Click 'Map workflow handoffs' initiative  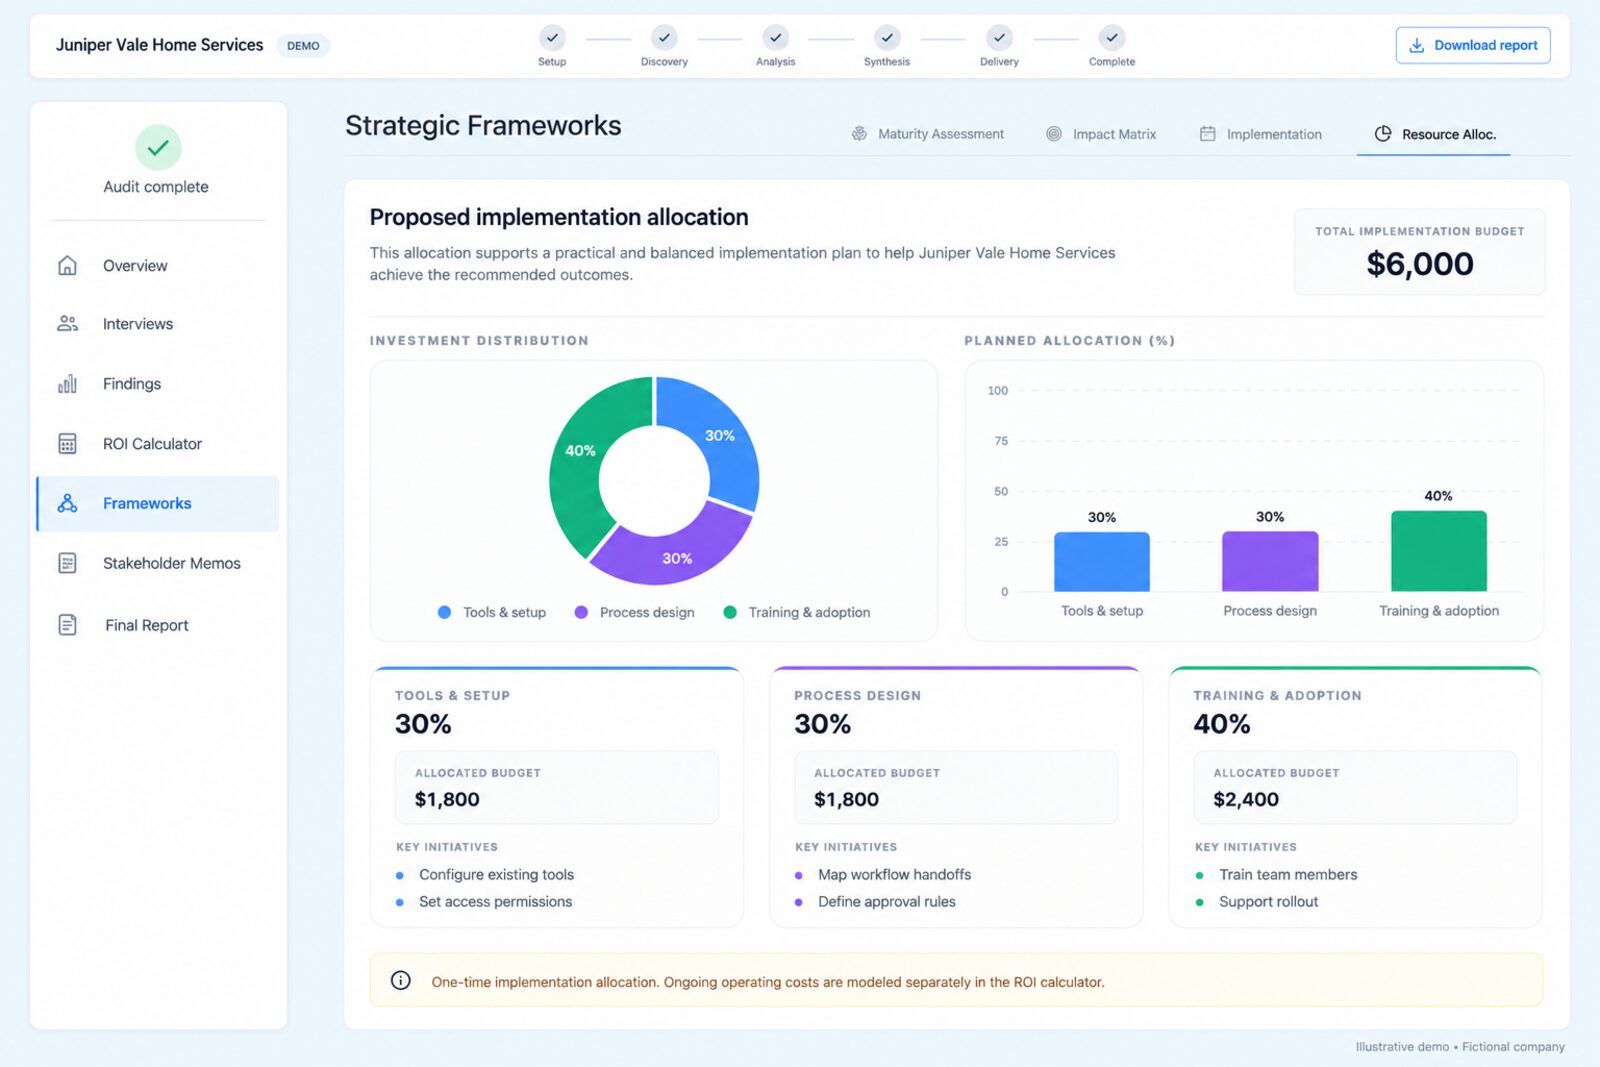coord(894,874)
